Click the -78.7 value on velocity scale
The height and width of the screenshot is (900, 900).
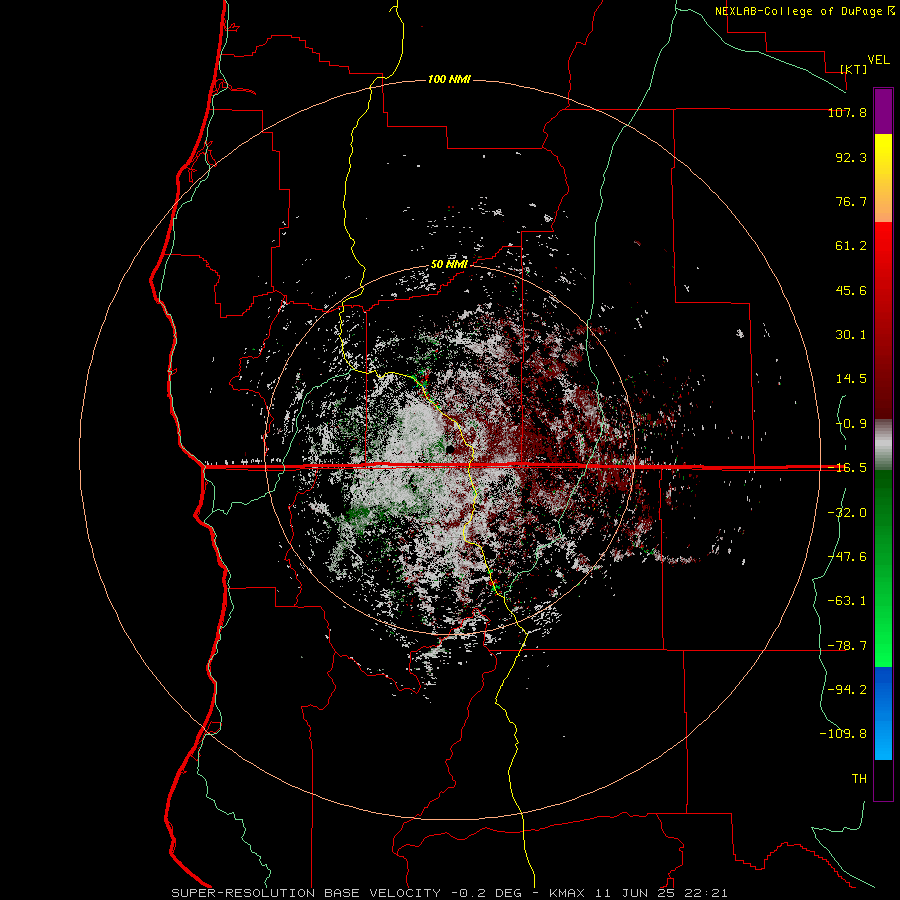pyautogui.click(x=847, y=646)
